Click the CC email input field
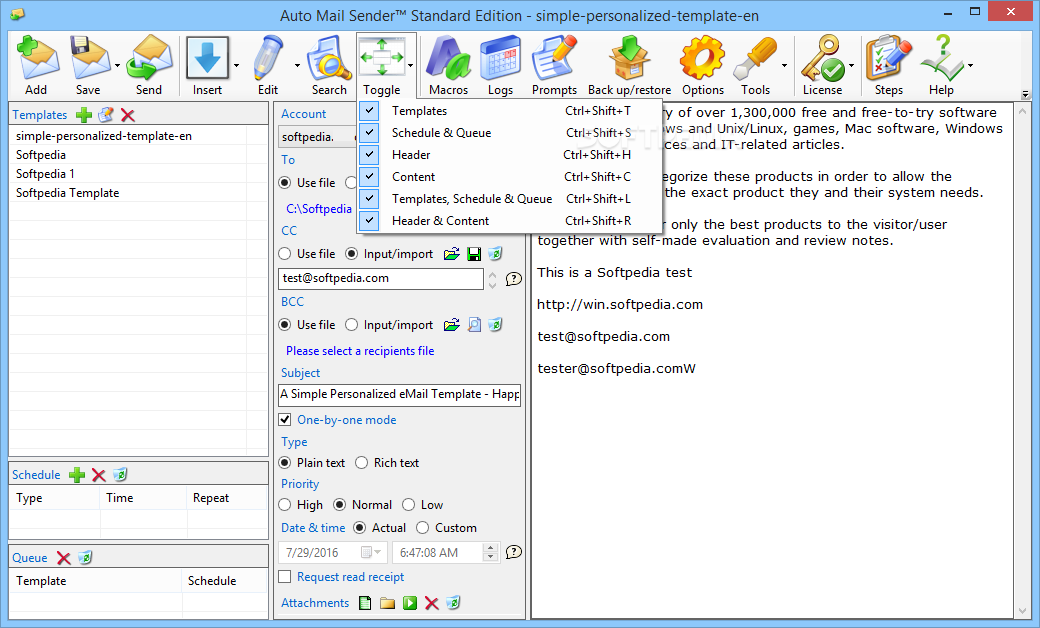This screenshot has width=1040, height=628. click(381, 279)
